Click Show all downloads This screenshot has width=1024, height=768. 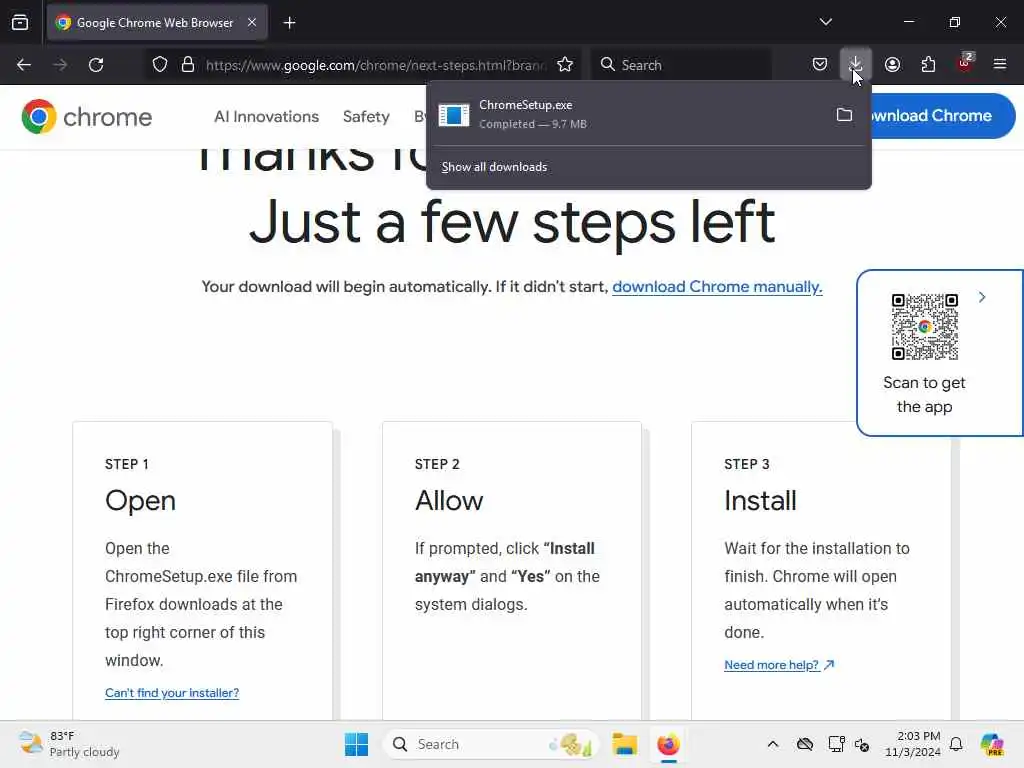click(494, 167)
